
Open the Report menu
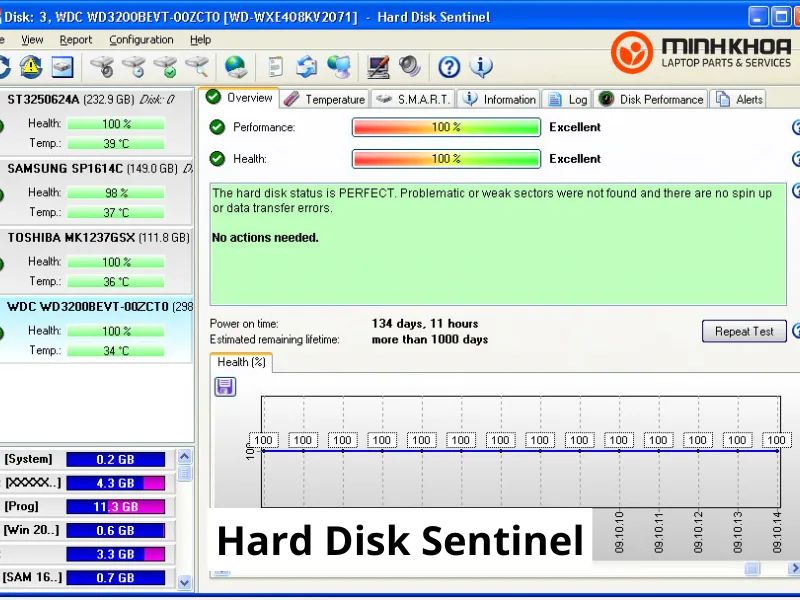(x=76, y=40)
